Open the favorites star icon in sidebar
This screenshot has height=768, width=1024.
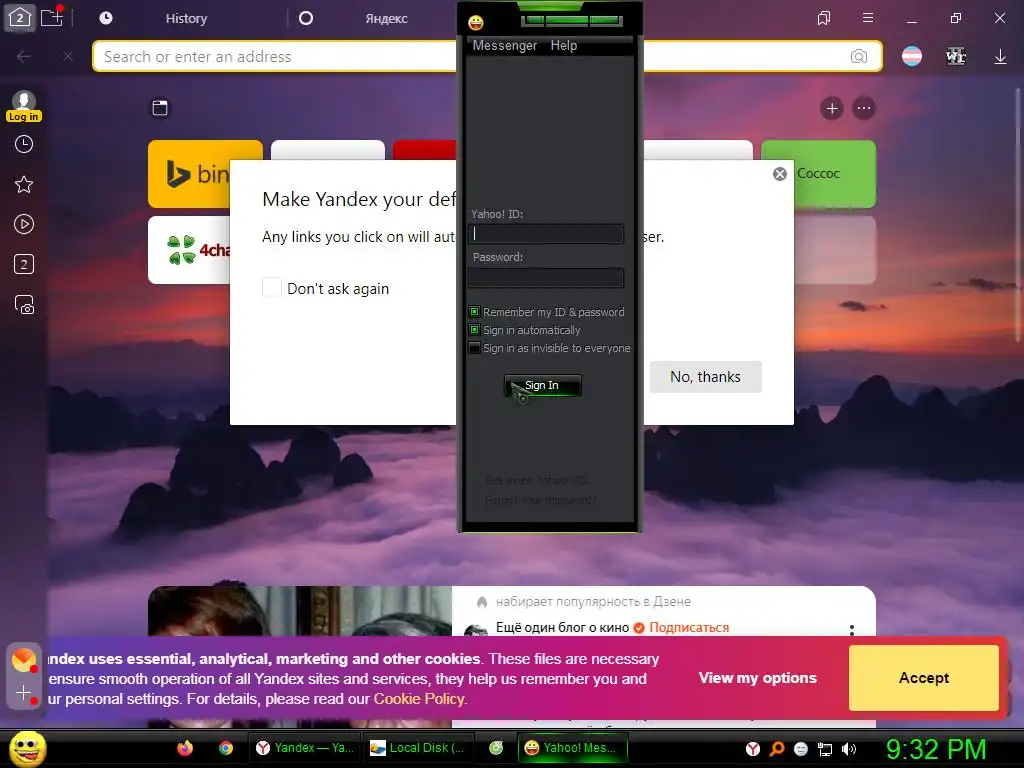tap(24, 185)
